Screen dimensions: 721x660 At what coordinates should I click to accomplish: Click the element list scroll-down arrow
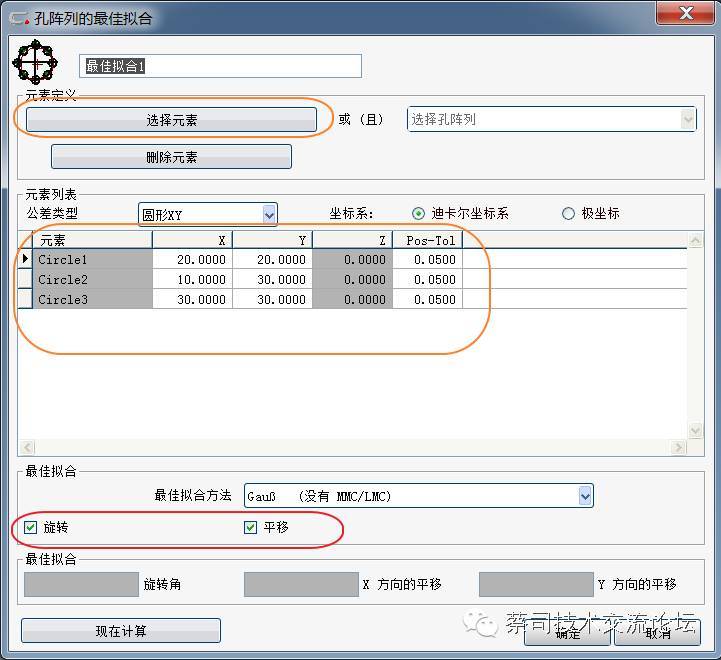coord(695,430)
